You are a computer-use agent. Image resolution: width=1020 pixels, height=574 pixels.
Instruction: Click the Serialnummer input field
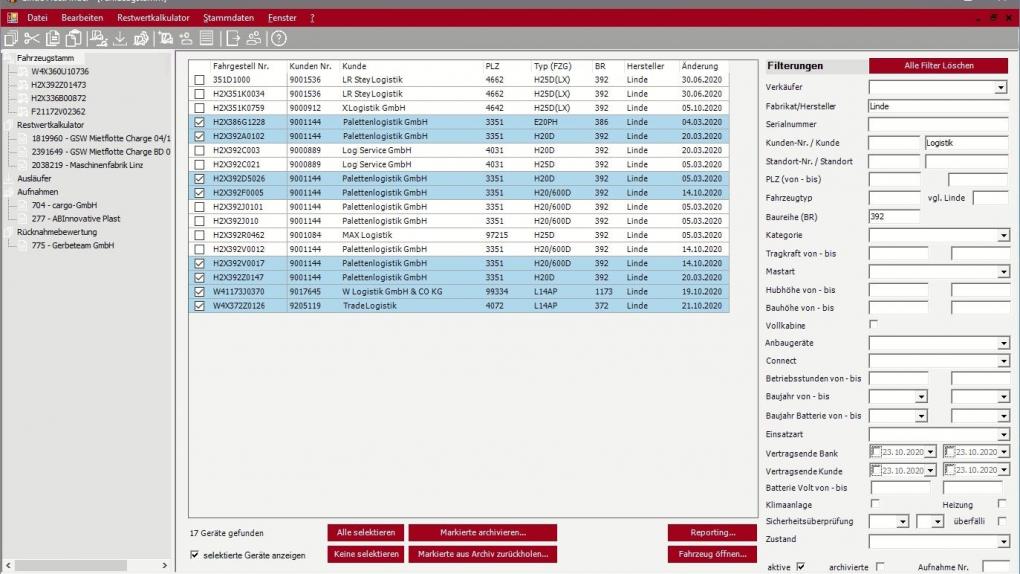tap(938, 125)
